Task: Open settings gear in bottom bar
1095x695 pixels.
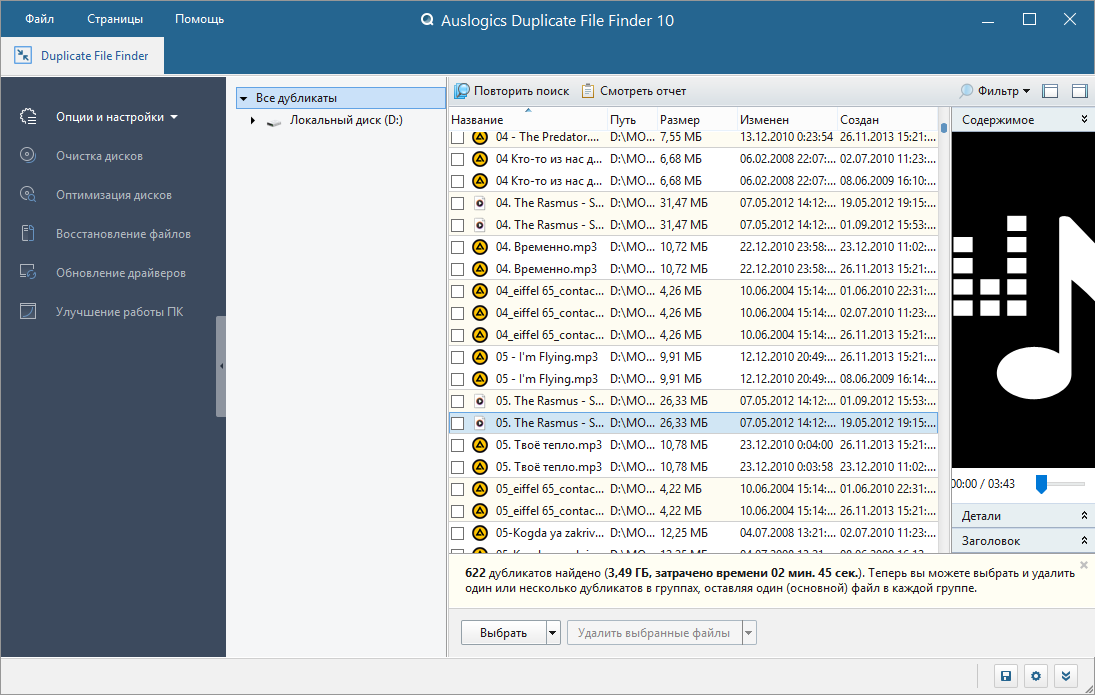Action: point(1036,675)
